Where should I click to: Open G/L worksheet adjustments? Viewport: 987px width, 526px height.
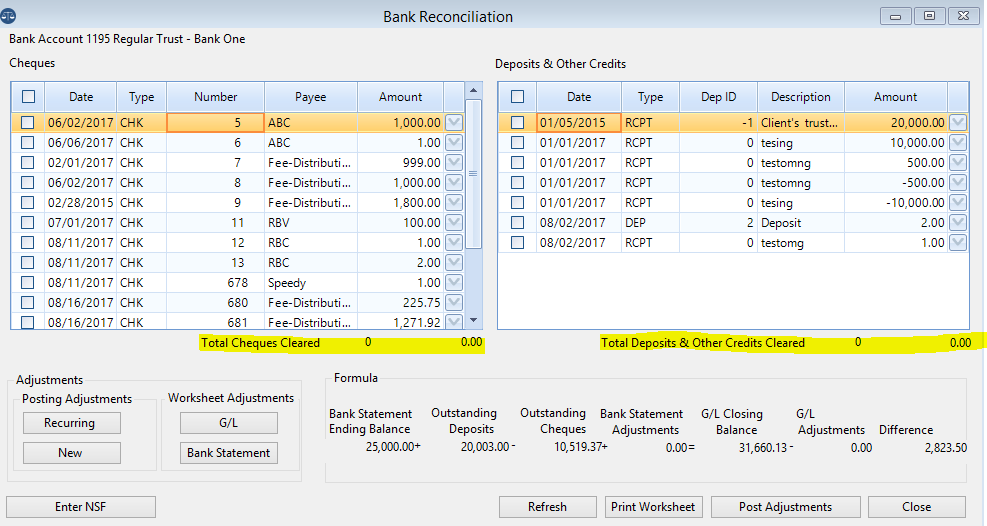point(228,423)
